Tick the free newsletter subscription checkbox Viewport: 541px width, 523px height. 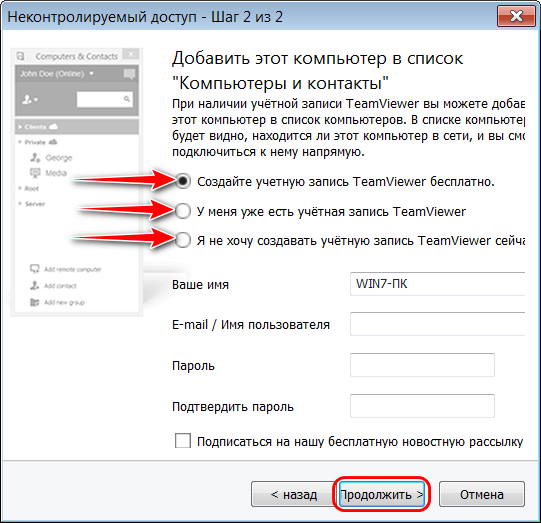[x=183, y=441]
